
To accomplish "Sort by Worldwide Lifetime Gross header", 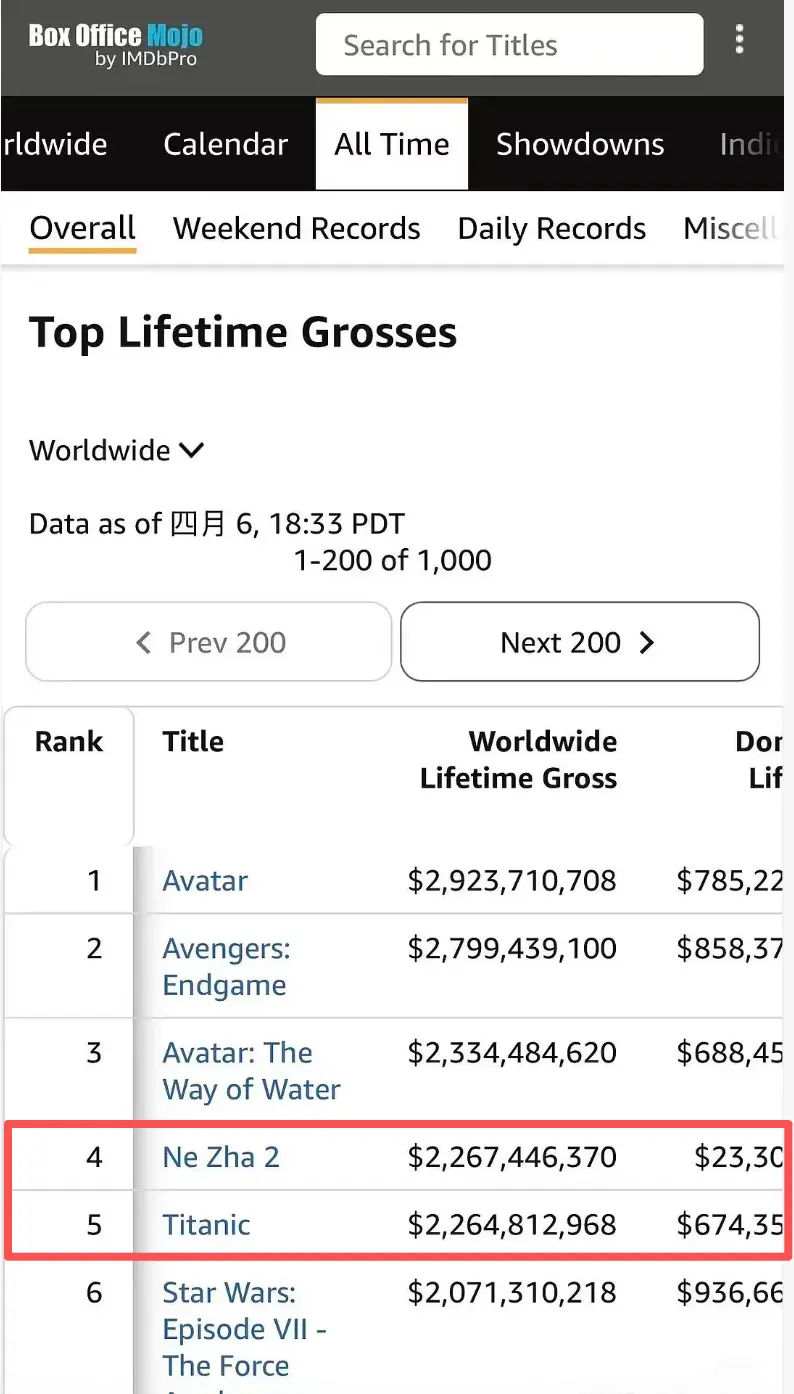I will point(517,760).
